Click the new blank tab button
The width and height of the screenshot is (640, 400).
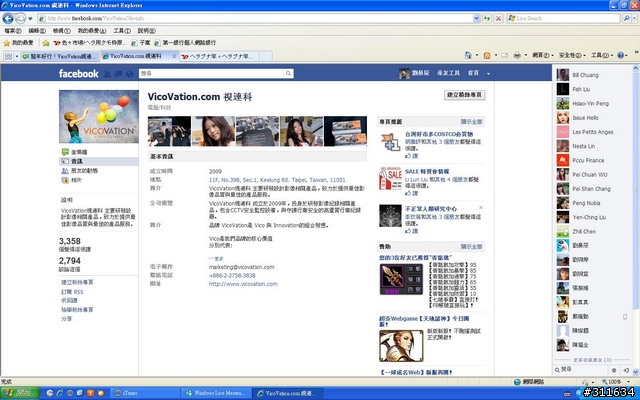(x=266, y=56)
